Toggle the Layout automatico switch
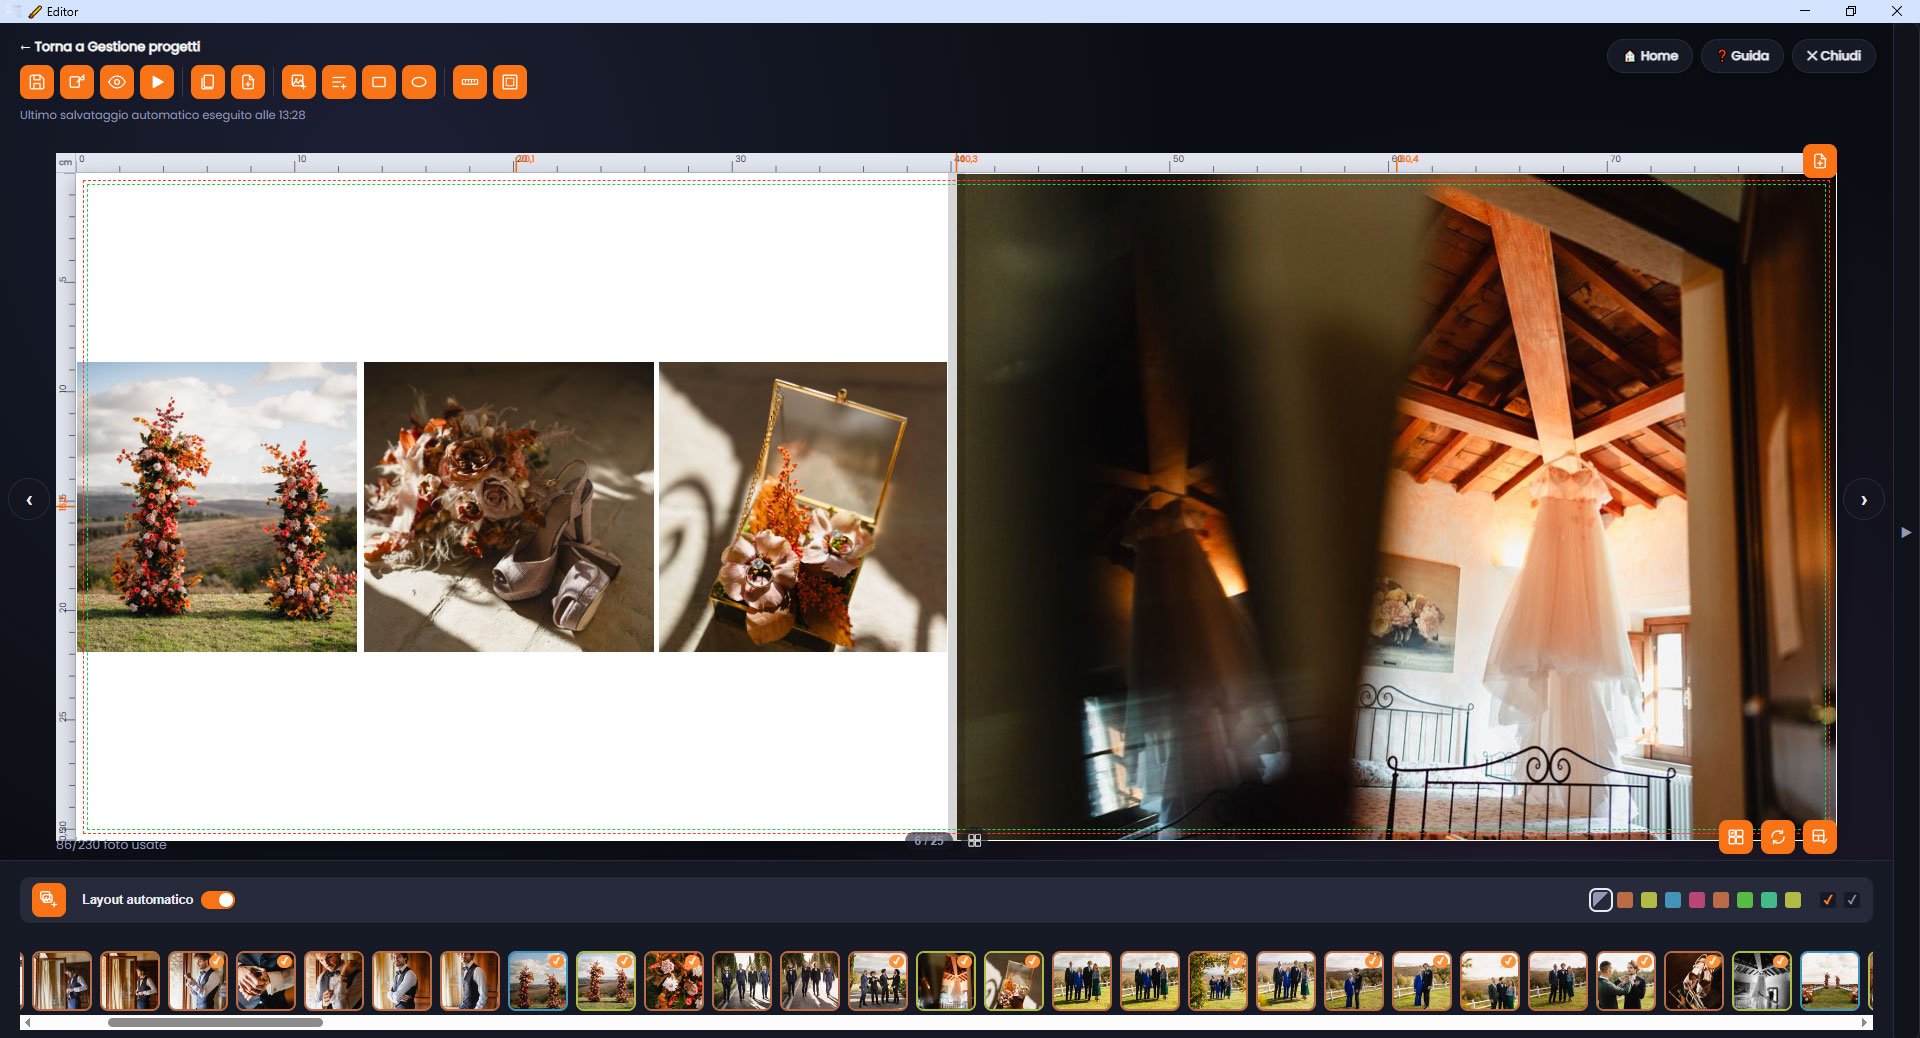The width and height of the screenshot is (1920, 1038). 218,900
